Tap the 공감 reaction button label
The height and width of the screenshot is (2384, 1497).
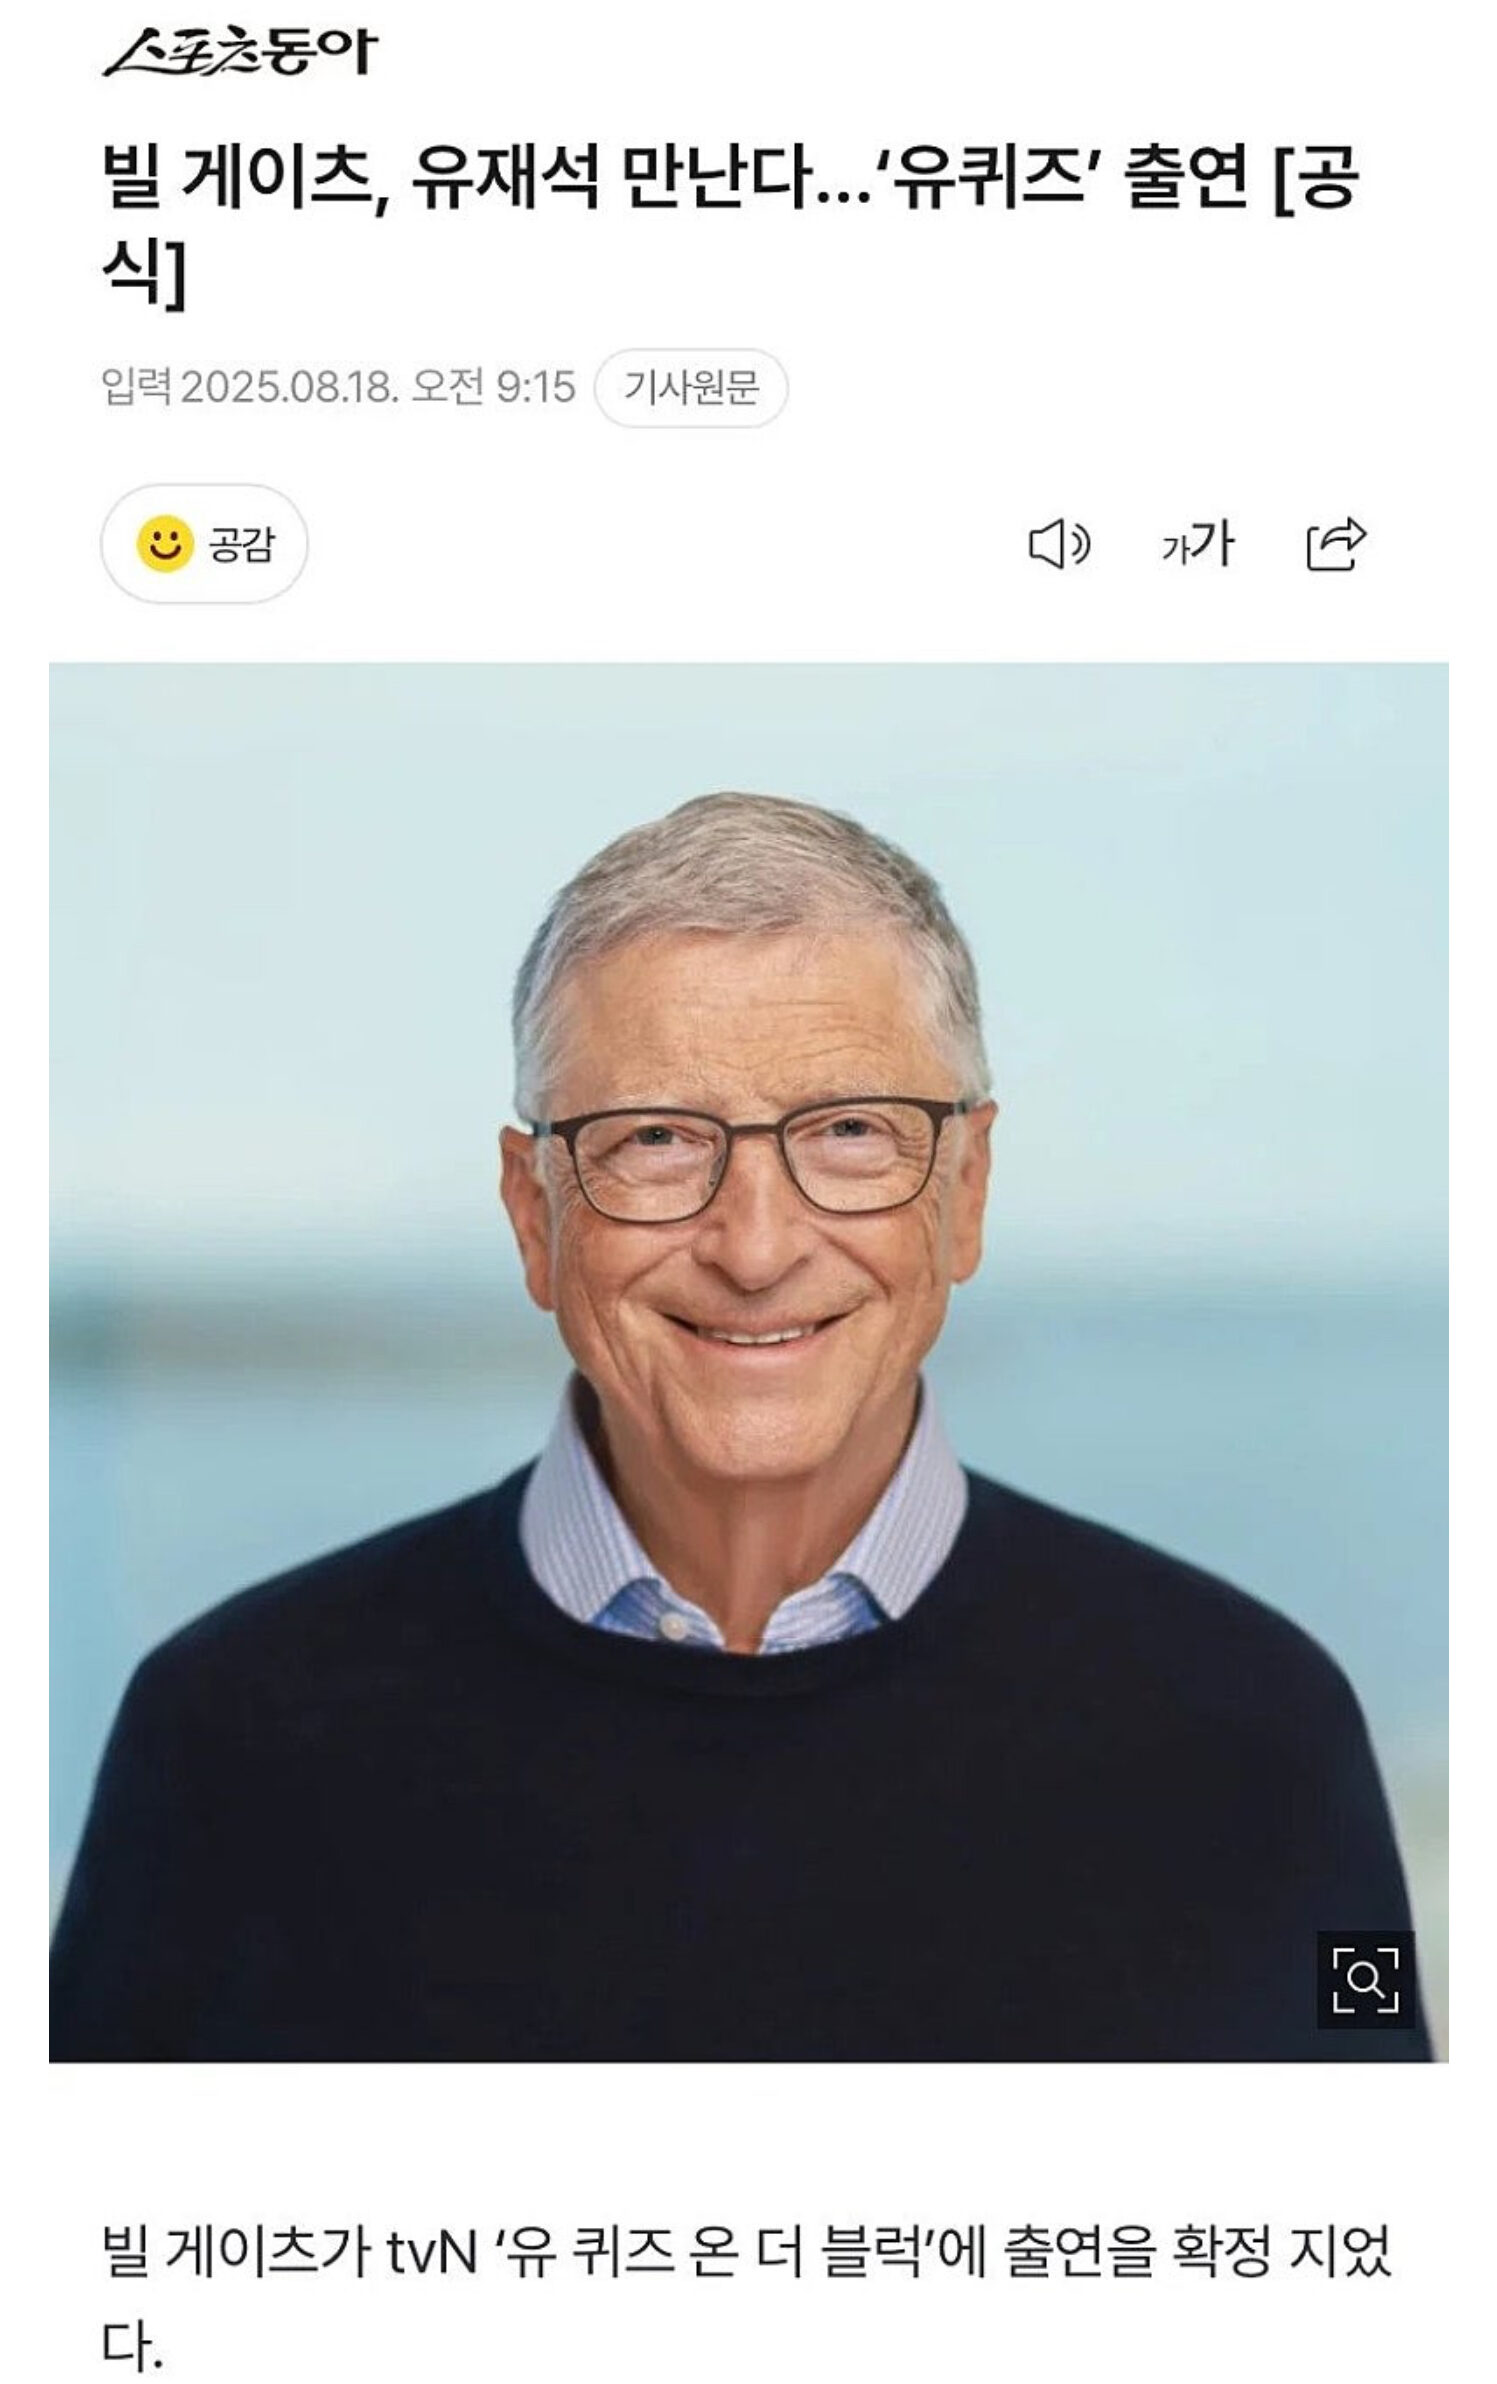tap(240, 544)
